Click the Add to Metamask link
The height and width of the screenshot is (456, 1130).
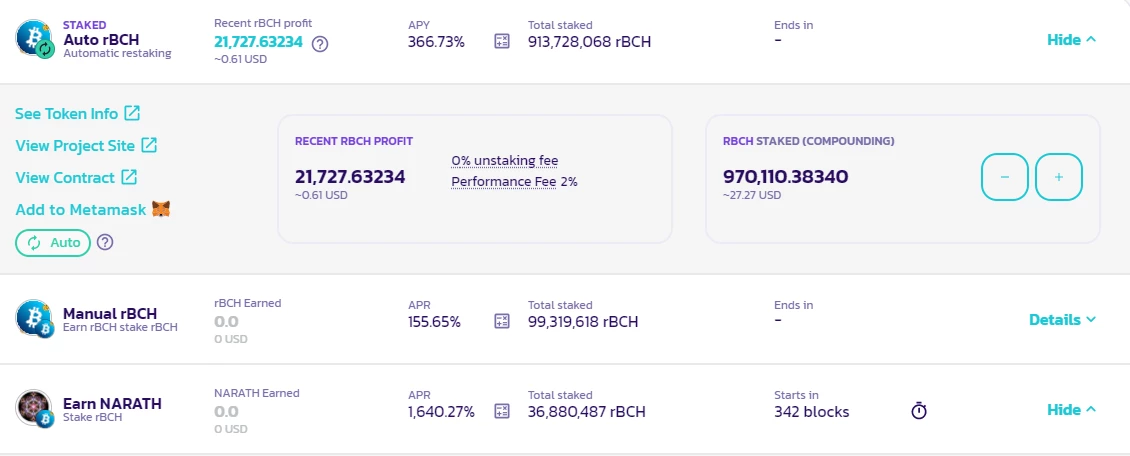click(x=93, y=210)
